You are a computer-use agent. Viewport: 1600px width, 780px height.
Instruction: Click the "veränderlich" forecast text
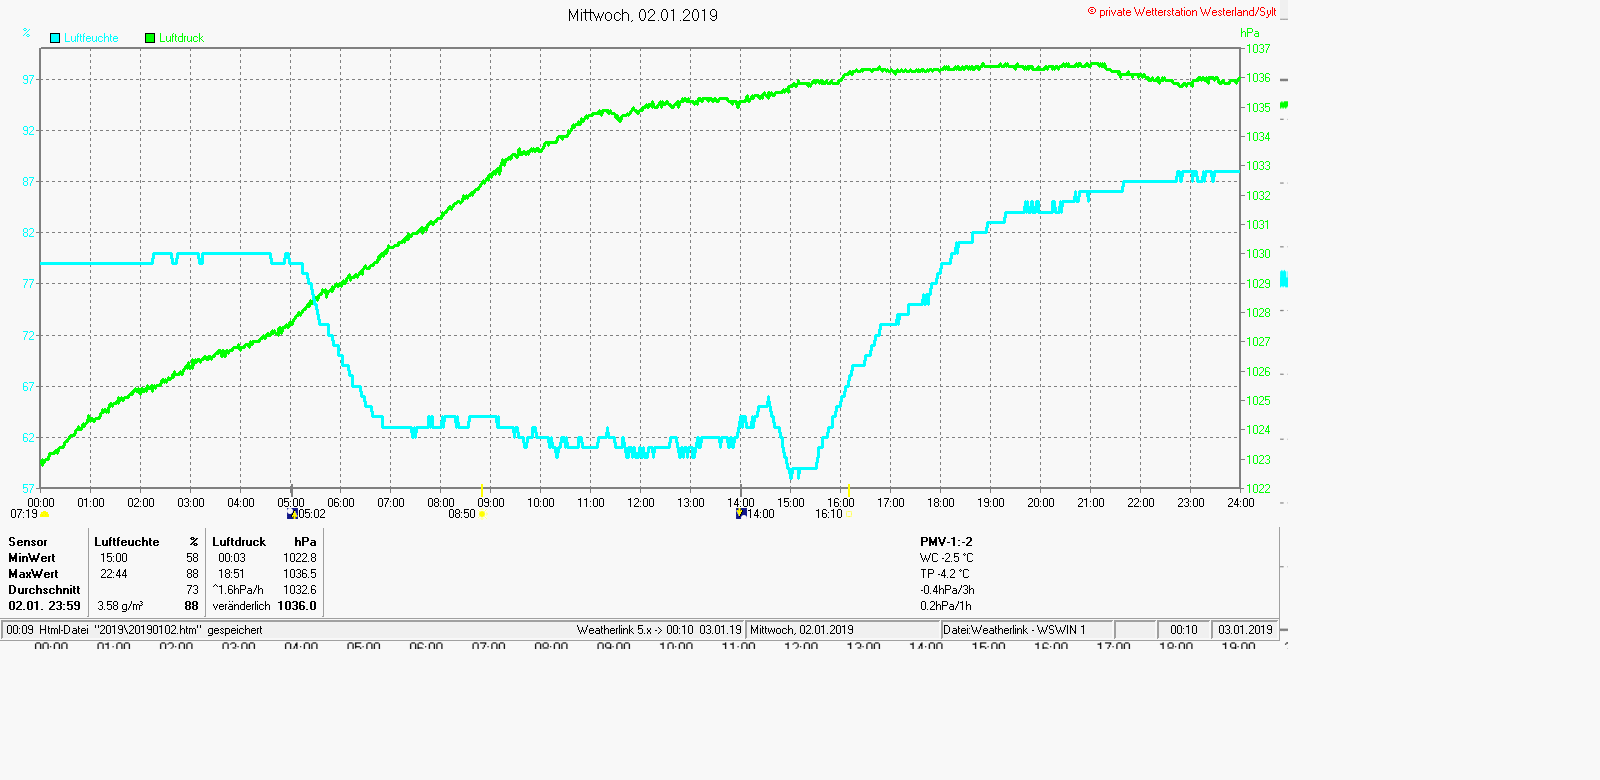[x=241, y=606]
